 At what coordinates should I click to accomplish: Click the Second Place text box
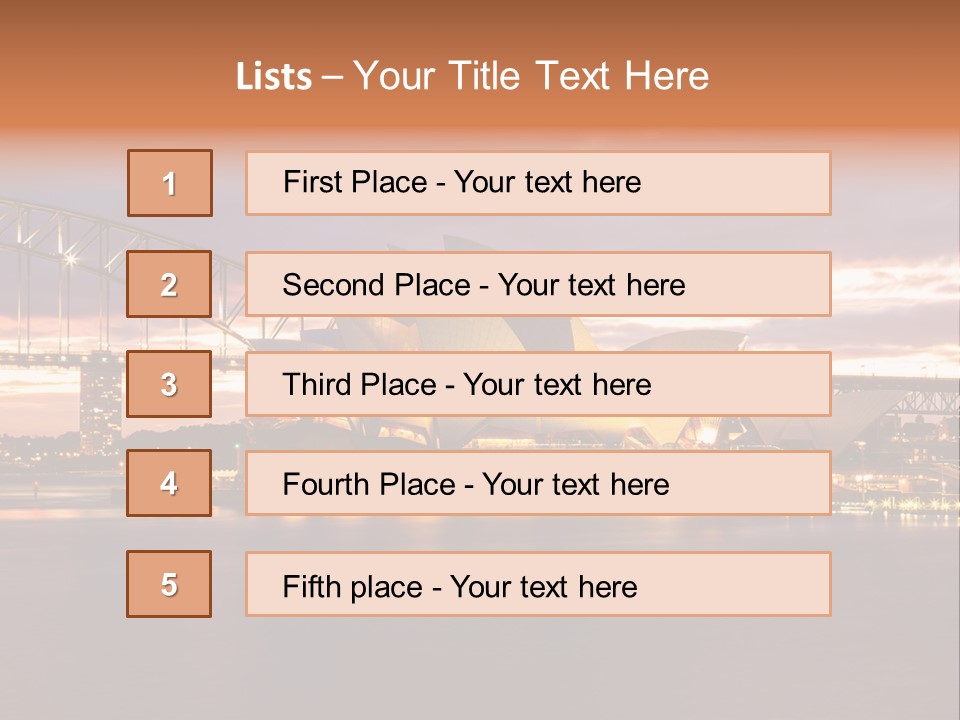[538, 284]
